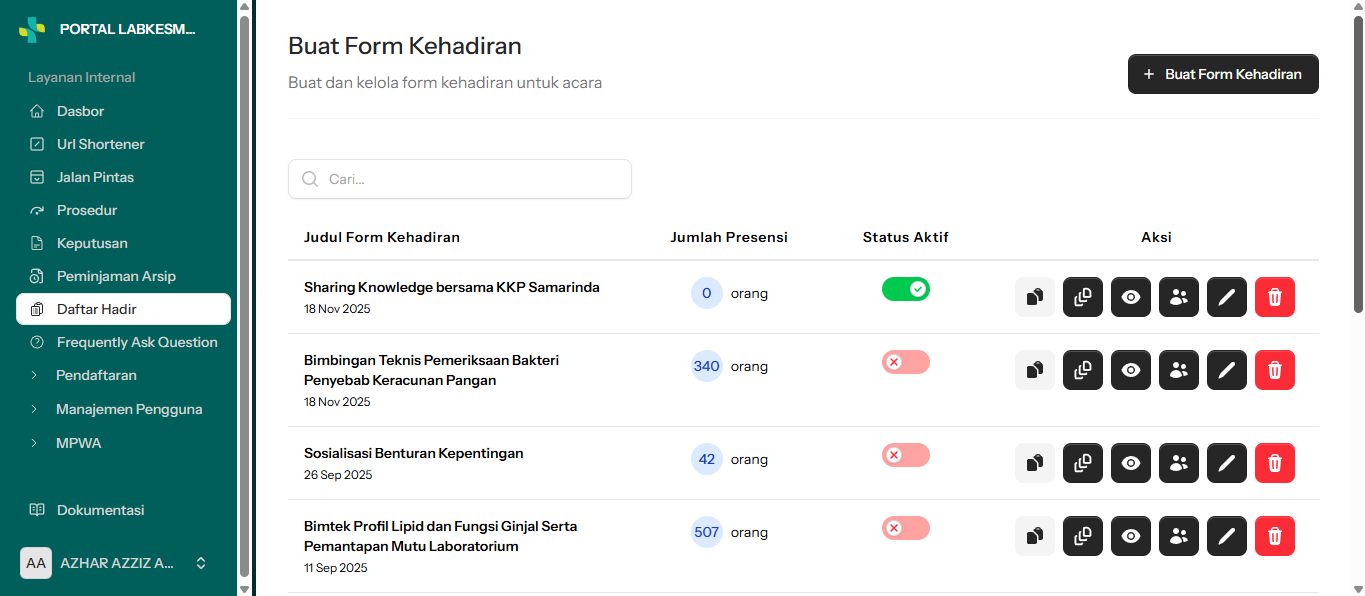This screenshot has height=596, width=1365.
Task: Open Peminjaman Arsip in the sidebar
Action: (x=123, y=276)
